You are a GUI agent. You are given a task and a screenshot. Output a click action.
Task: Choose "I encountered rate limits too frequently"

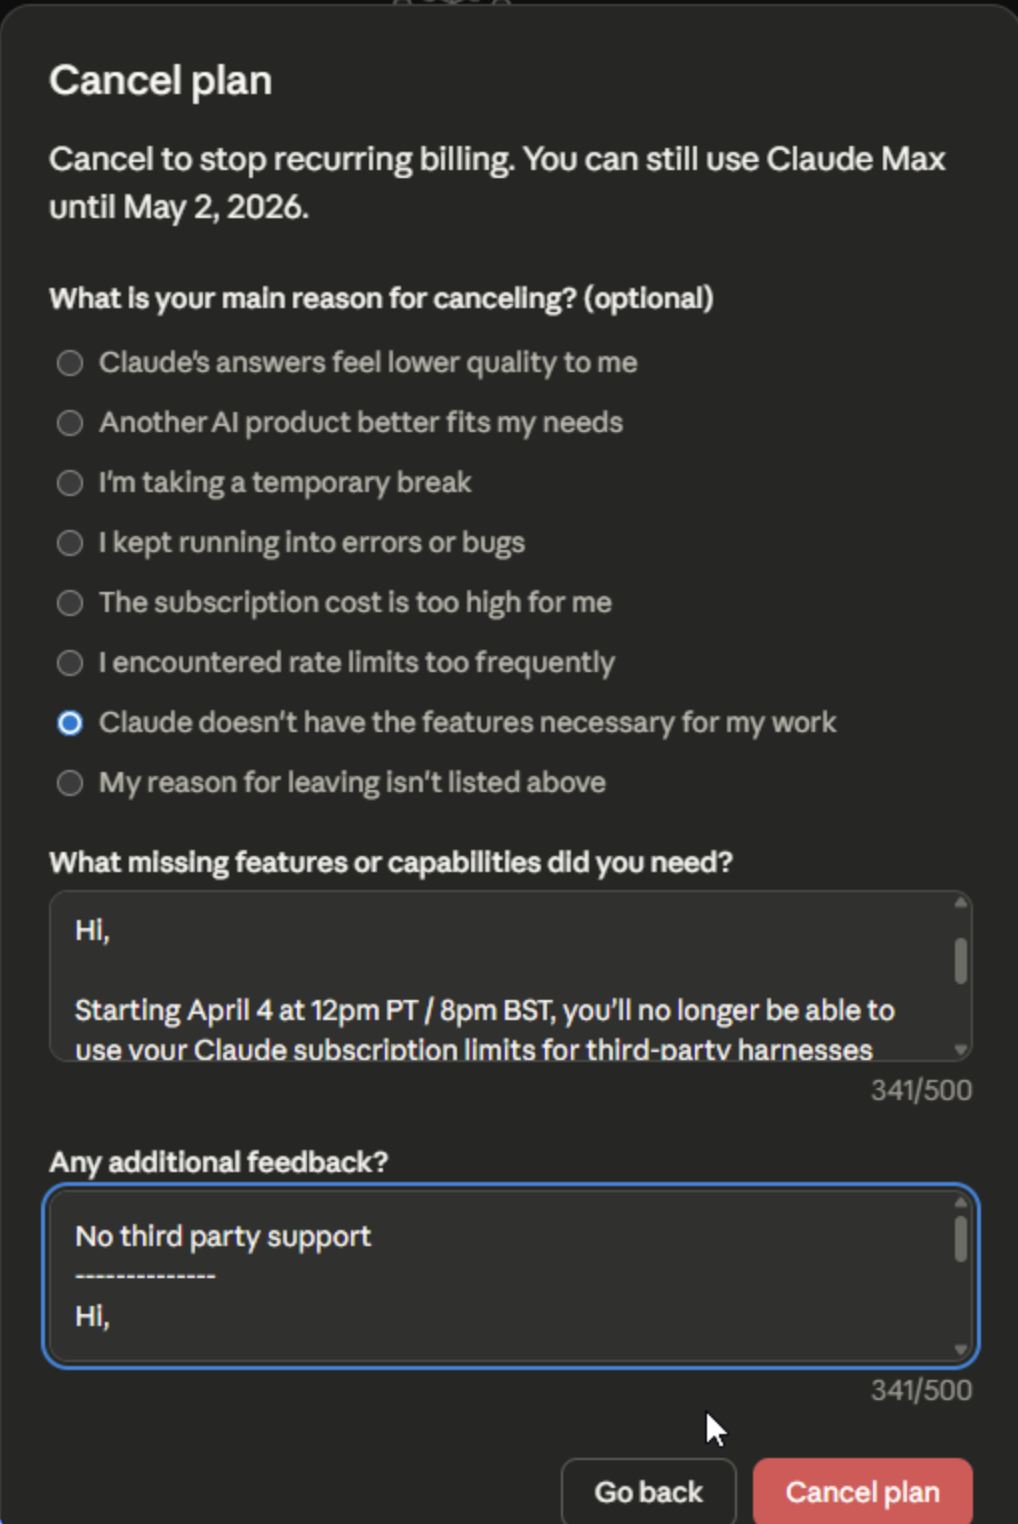click(70, 662)
